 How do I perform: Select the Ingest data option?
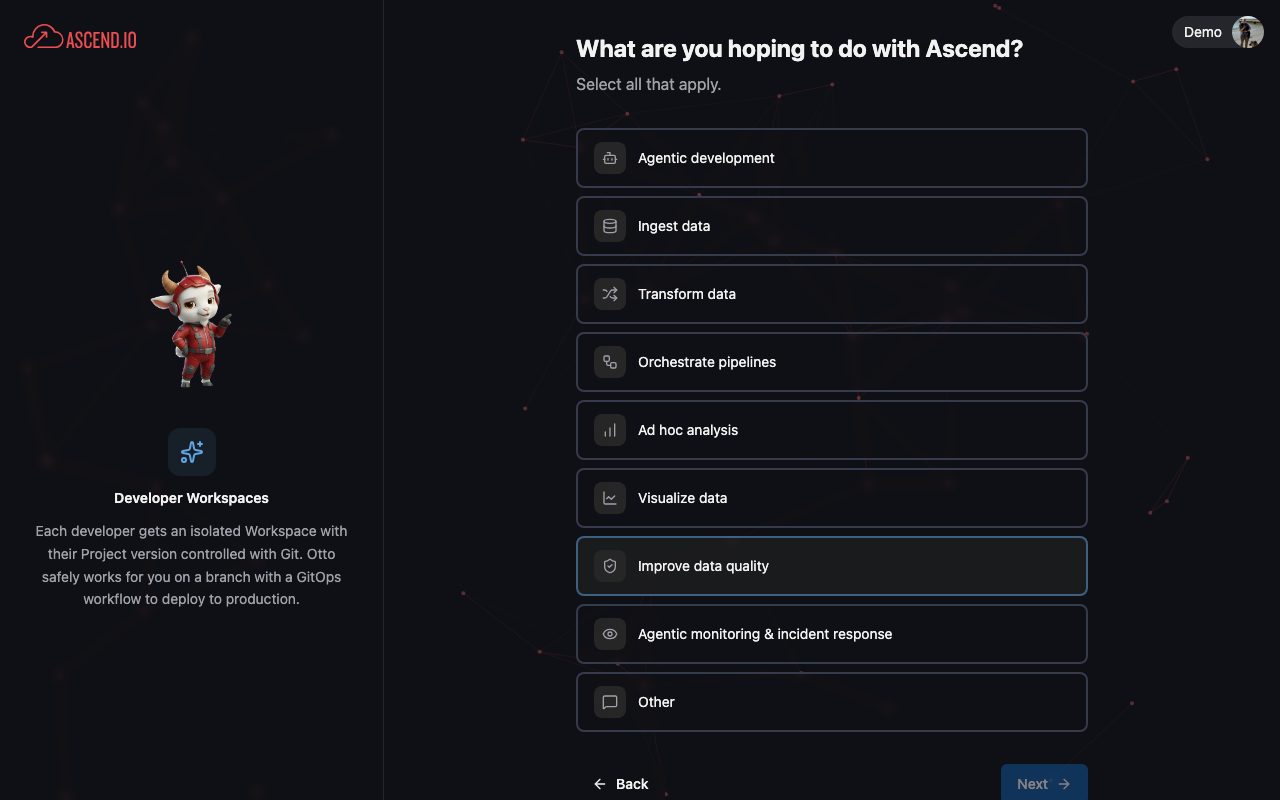(832, 225)
